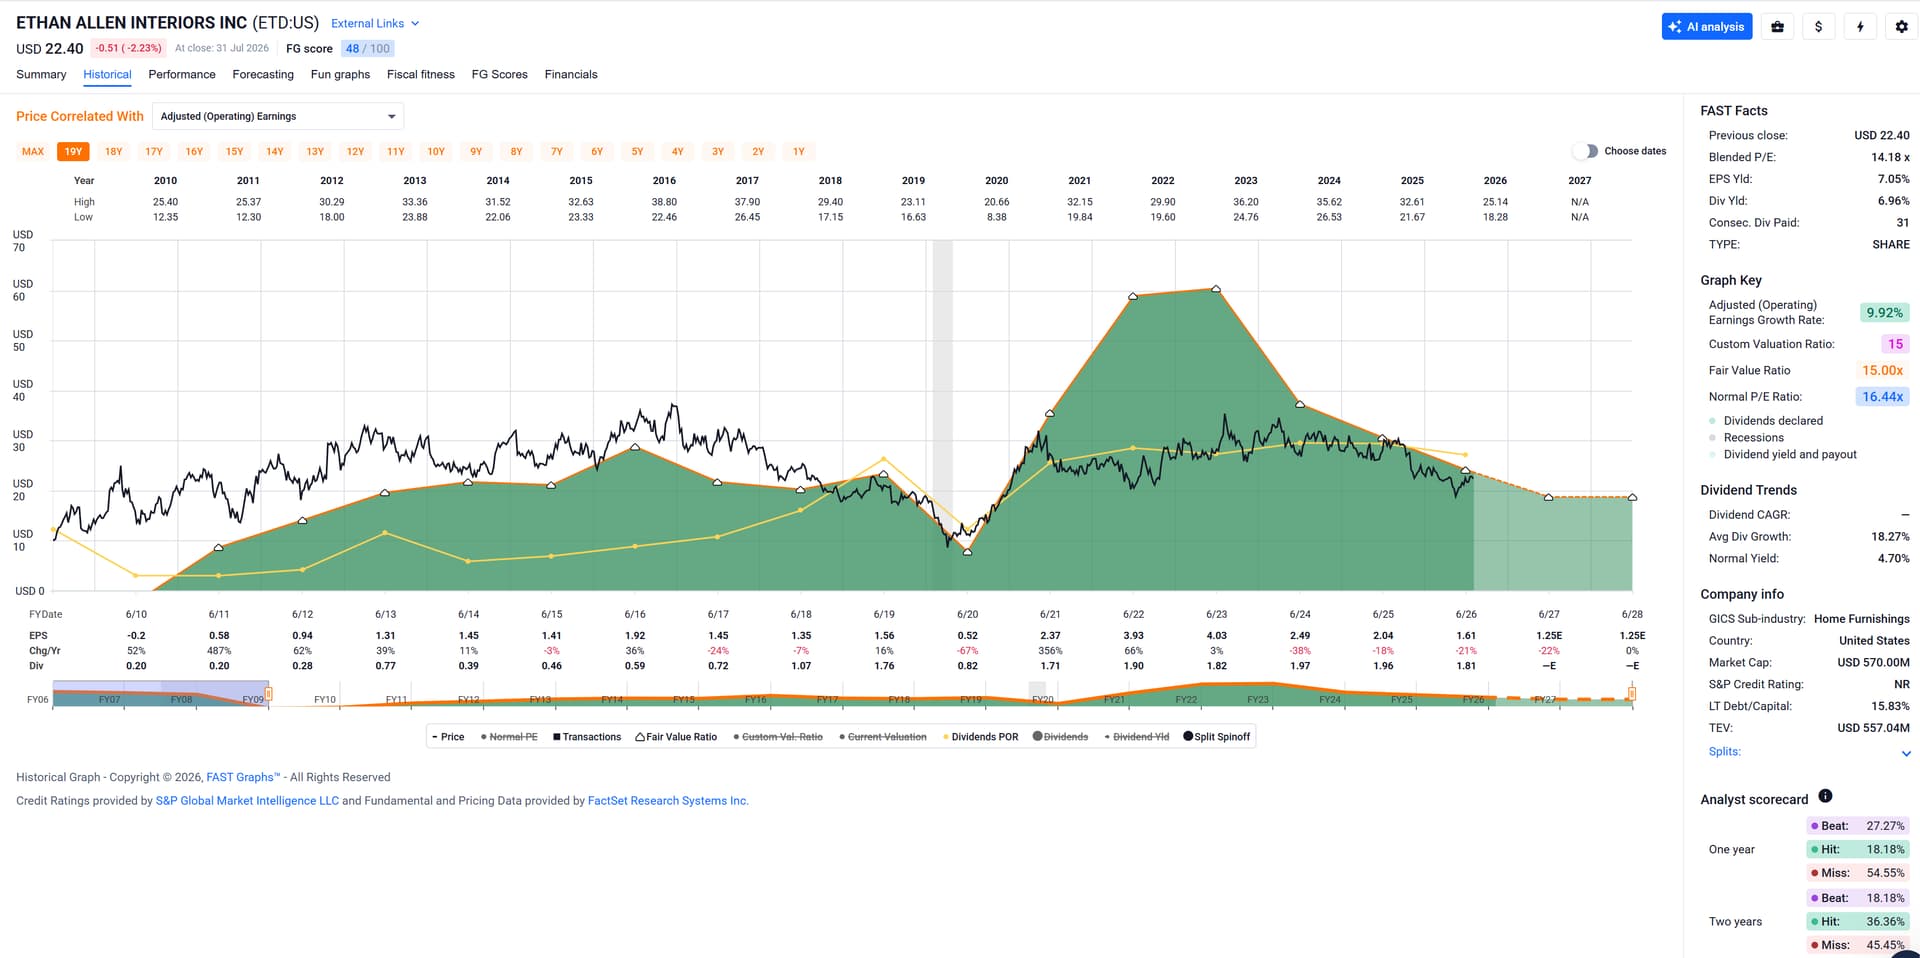
Task: Click the Fair Value Ratio 15.00x value
Action: (x=1883, y=370)
